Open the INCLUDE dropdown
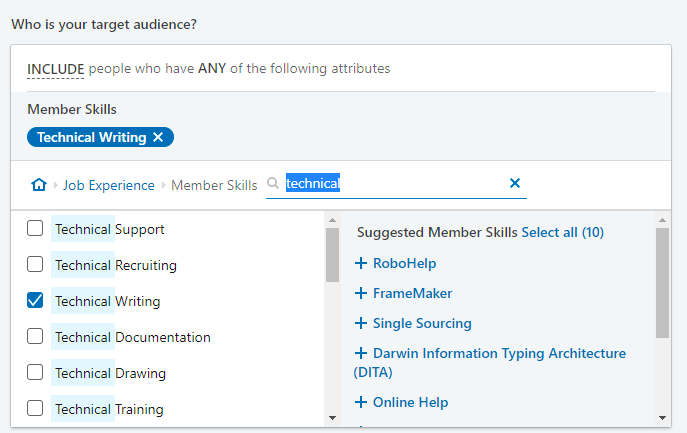 55,69
